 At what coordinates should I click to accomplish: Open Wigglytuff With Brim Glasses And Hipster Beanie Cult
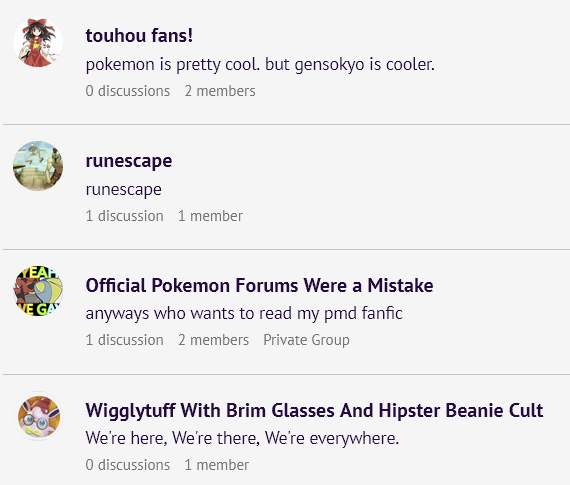pos(314,410)
